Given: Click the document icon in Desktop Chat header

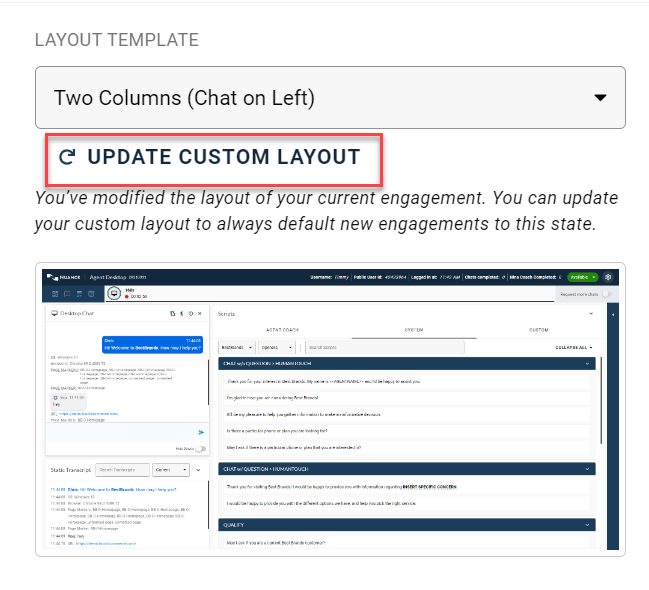Looking at the screenshot, I should (x=173, y=313).
